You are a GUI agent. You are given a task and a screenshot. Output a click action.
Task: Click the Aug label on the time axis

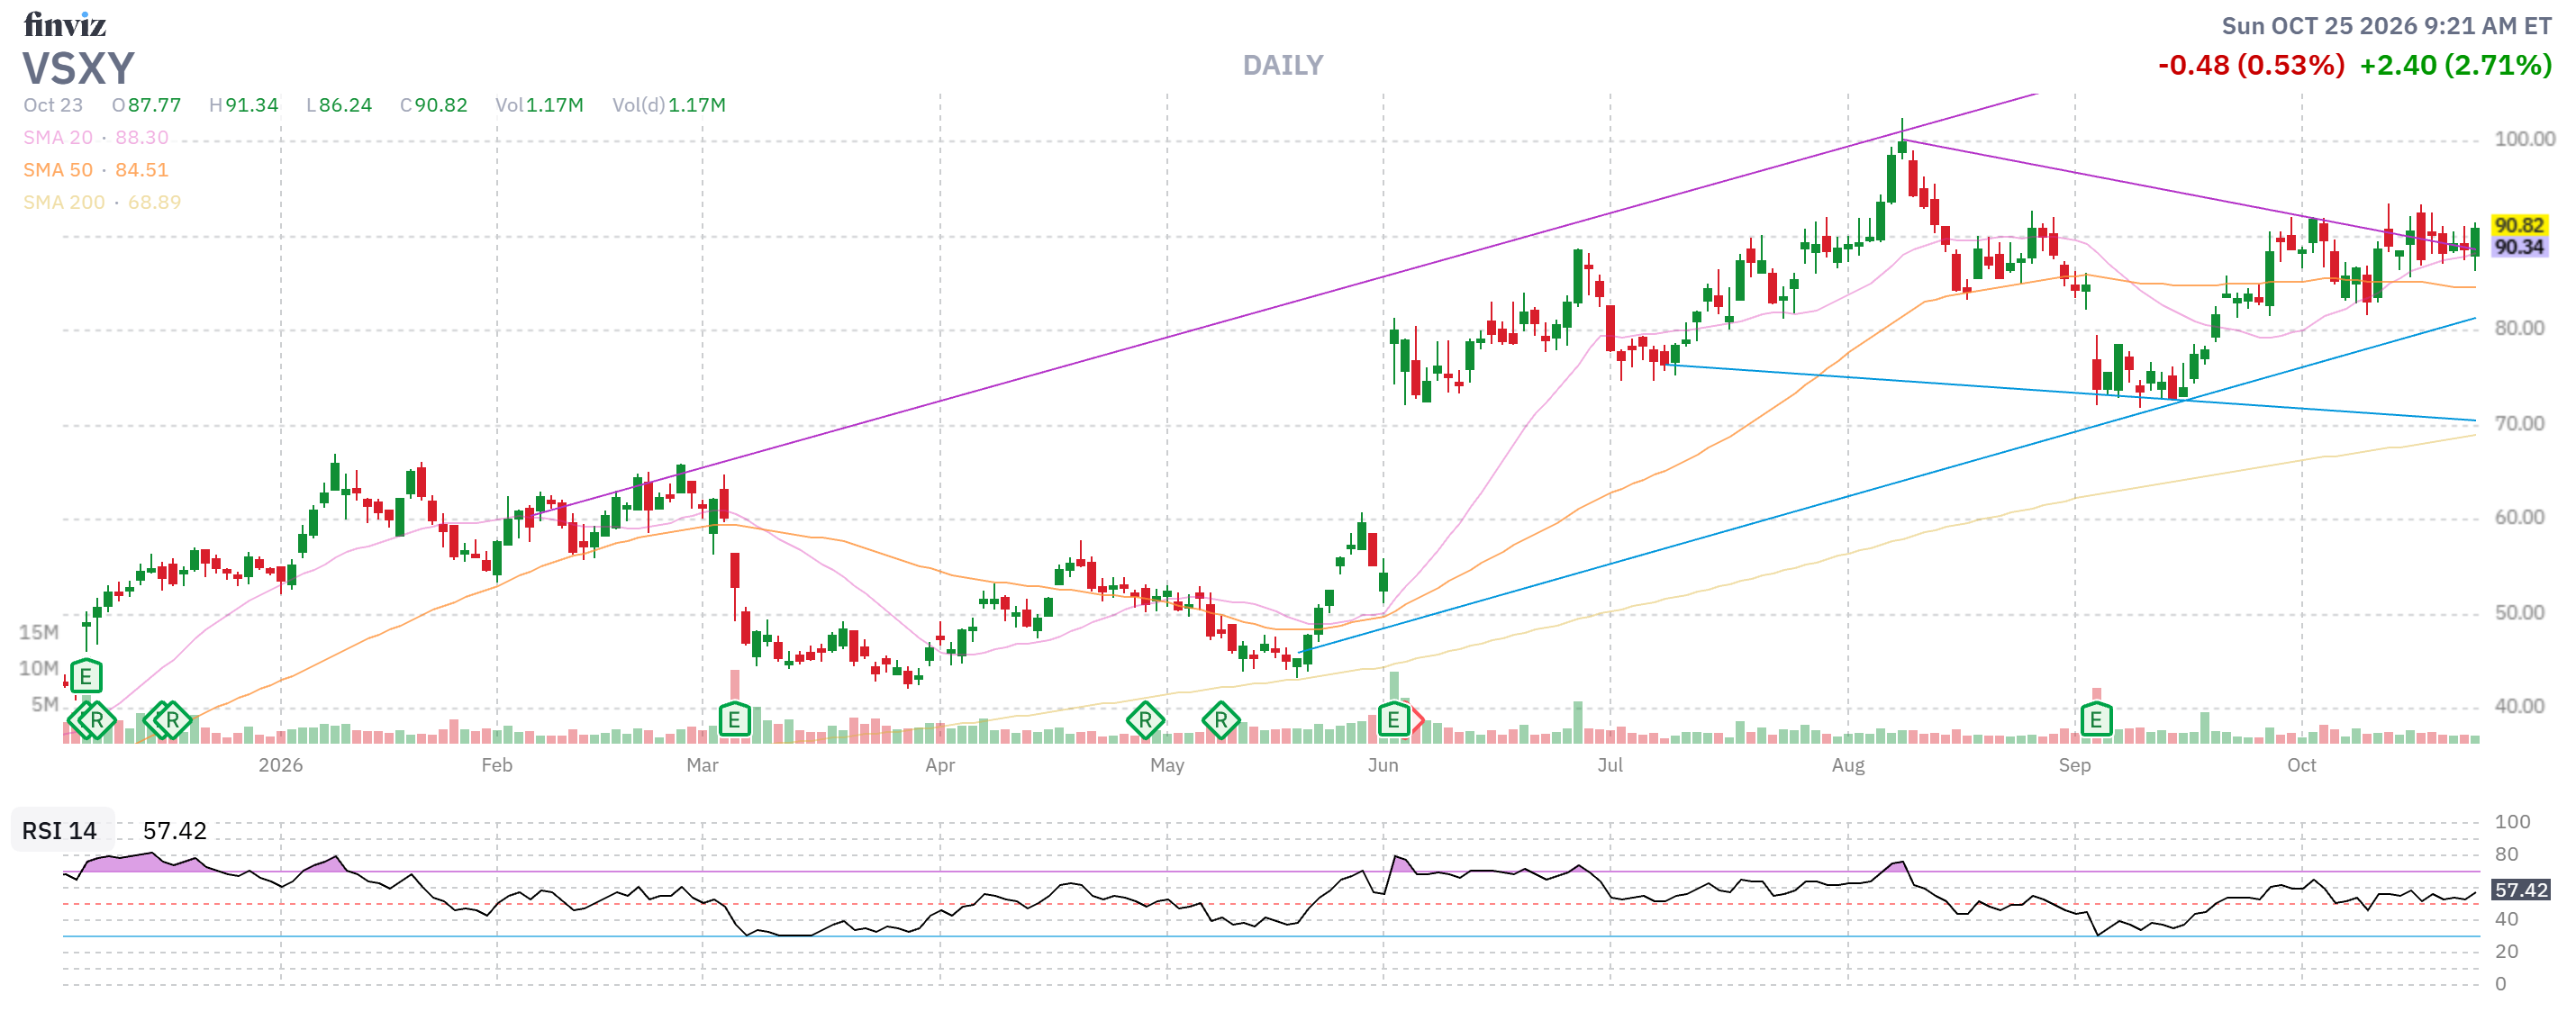coord(1847,765)
